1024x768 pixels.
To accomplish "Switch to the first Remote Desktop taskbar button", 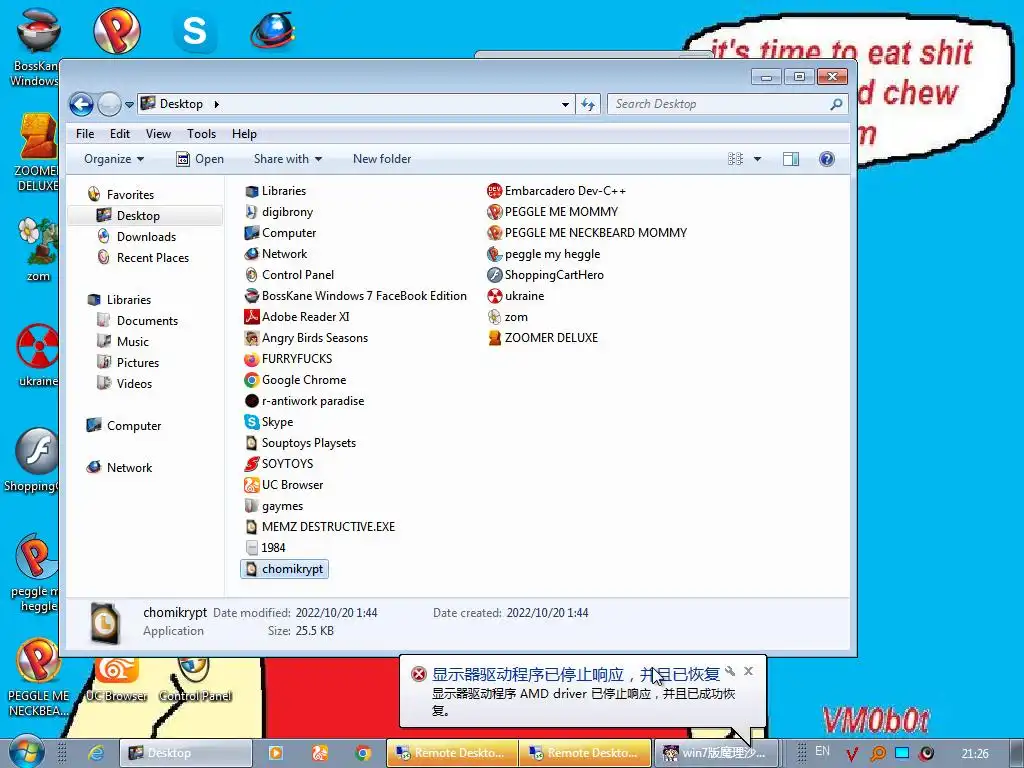I will pos(453,753).
